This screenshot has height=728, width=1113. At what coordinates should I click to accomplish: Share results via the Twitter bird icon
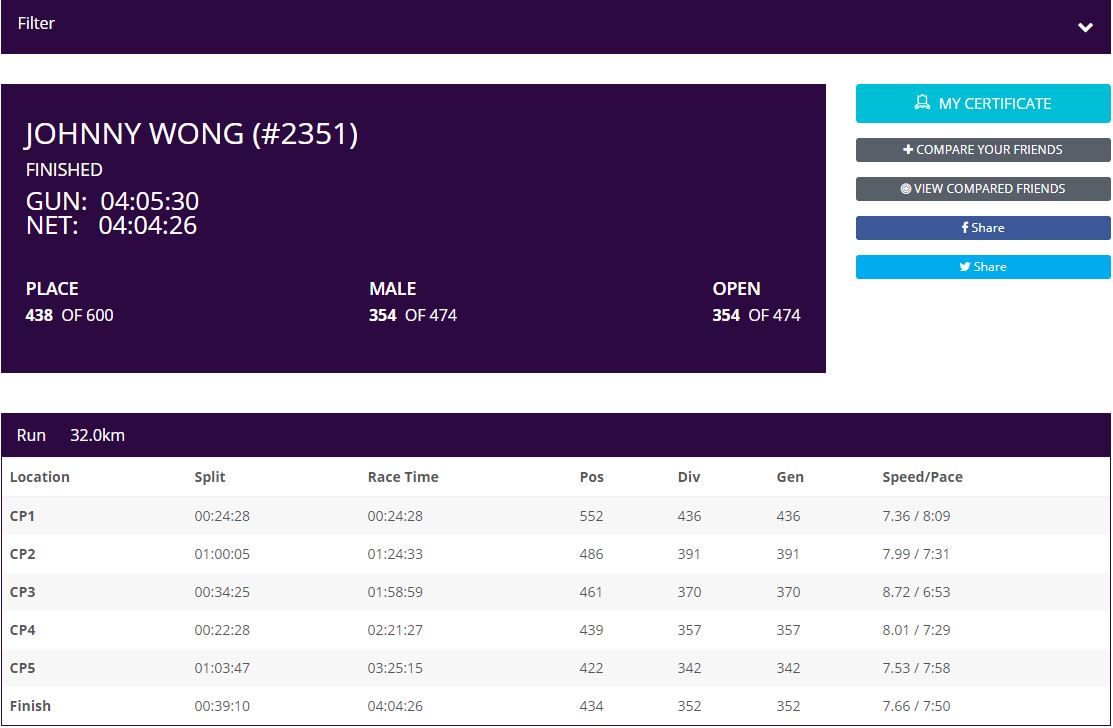965,266
